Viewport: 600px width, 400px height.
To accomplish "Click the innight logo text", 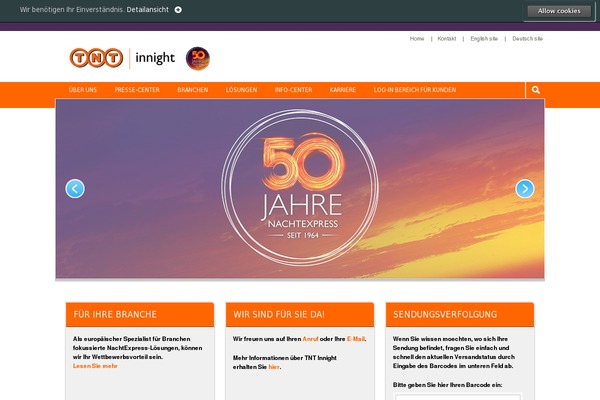I will pos(155,58).
